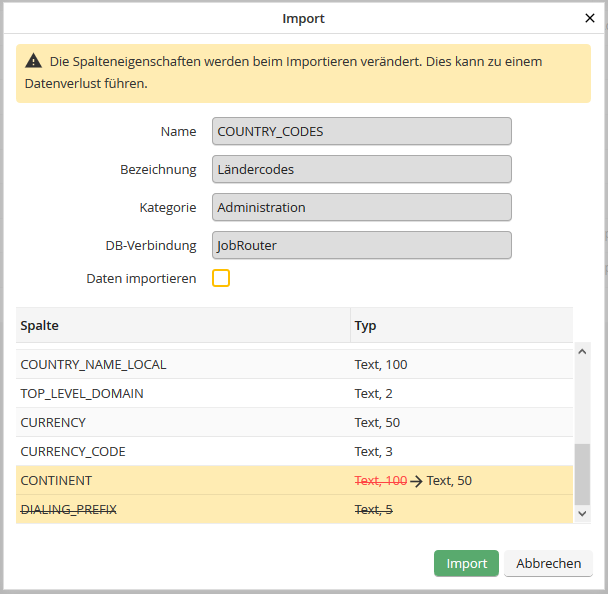
Task: Click the Kategorie field Administration
Action: (361, 207)
